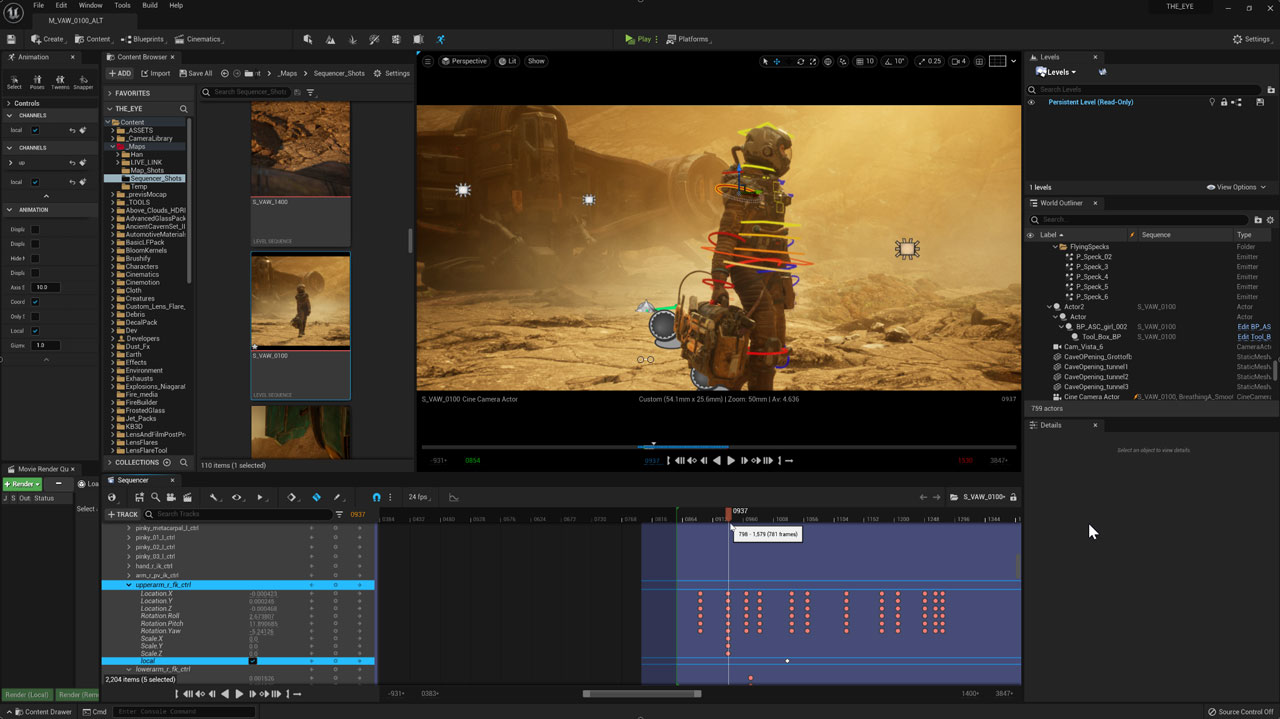Toggle sequencer snapping magnet icon
The width and height of the screenshot is (1280, 719).
[376, 497]
